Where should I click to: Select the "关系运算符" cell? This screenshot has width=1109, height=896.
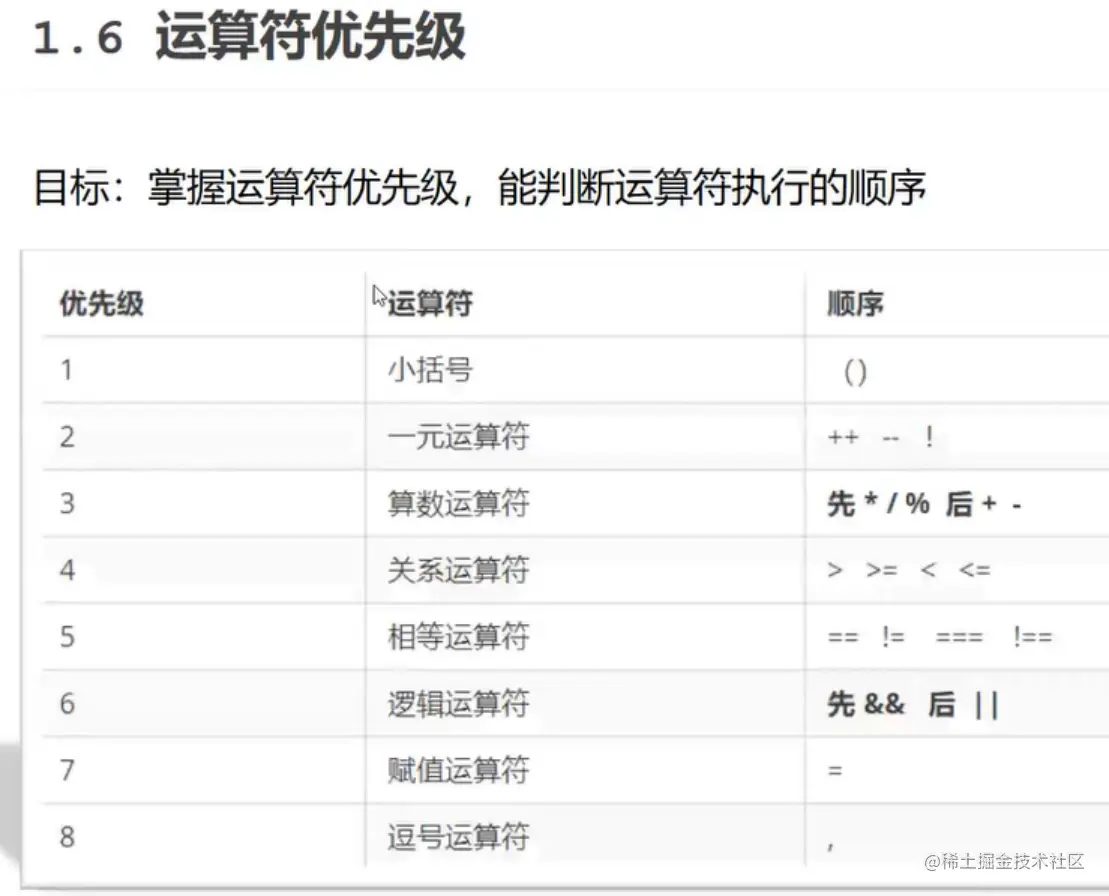tap(458, 569)
